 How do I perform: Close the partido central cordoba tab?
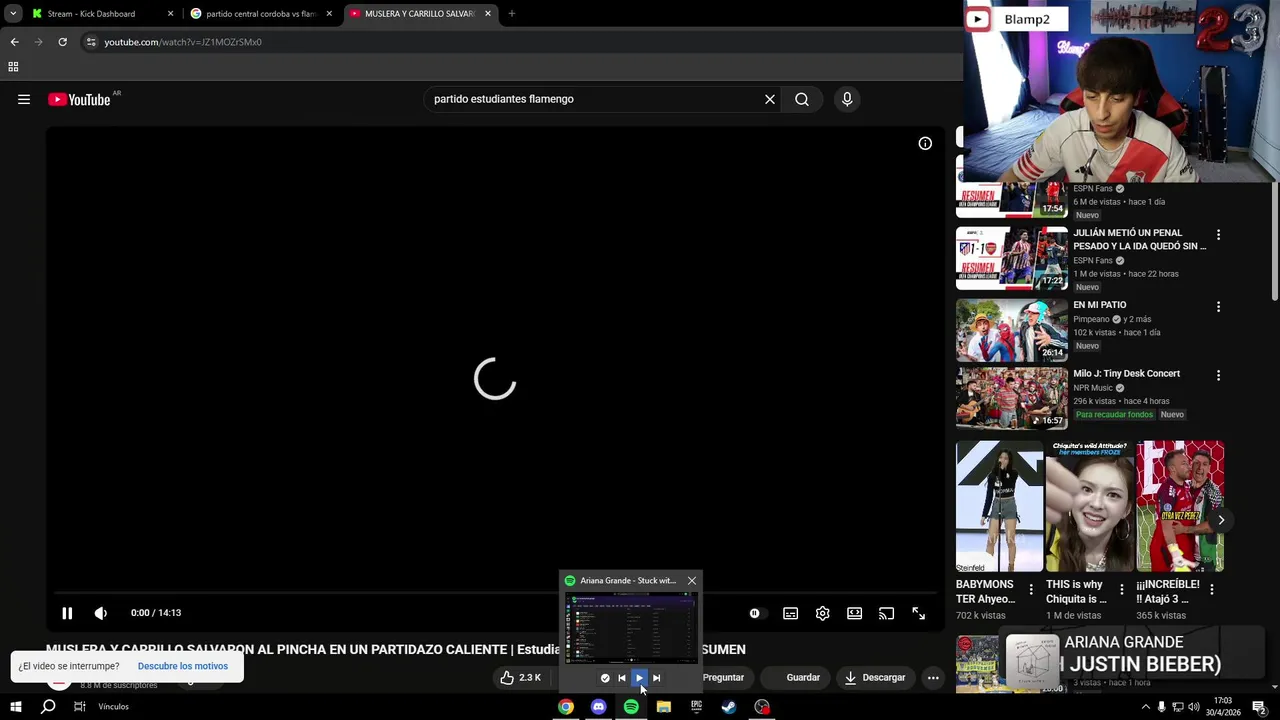(x=329, y=14)
